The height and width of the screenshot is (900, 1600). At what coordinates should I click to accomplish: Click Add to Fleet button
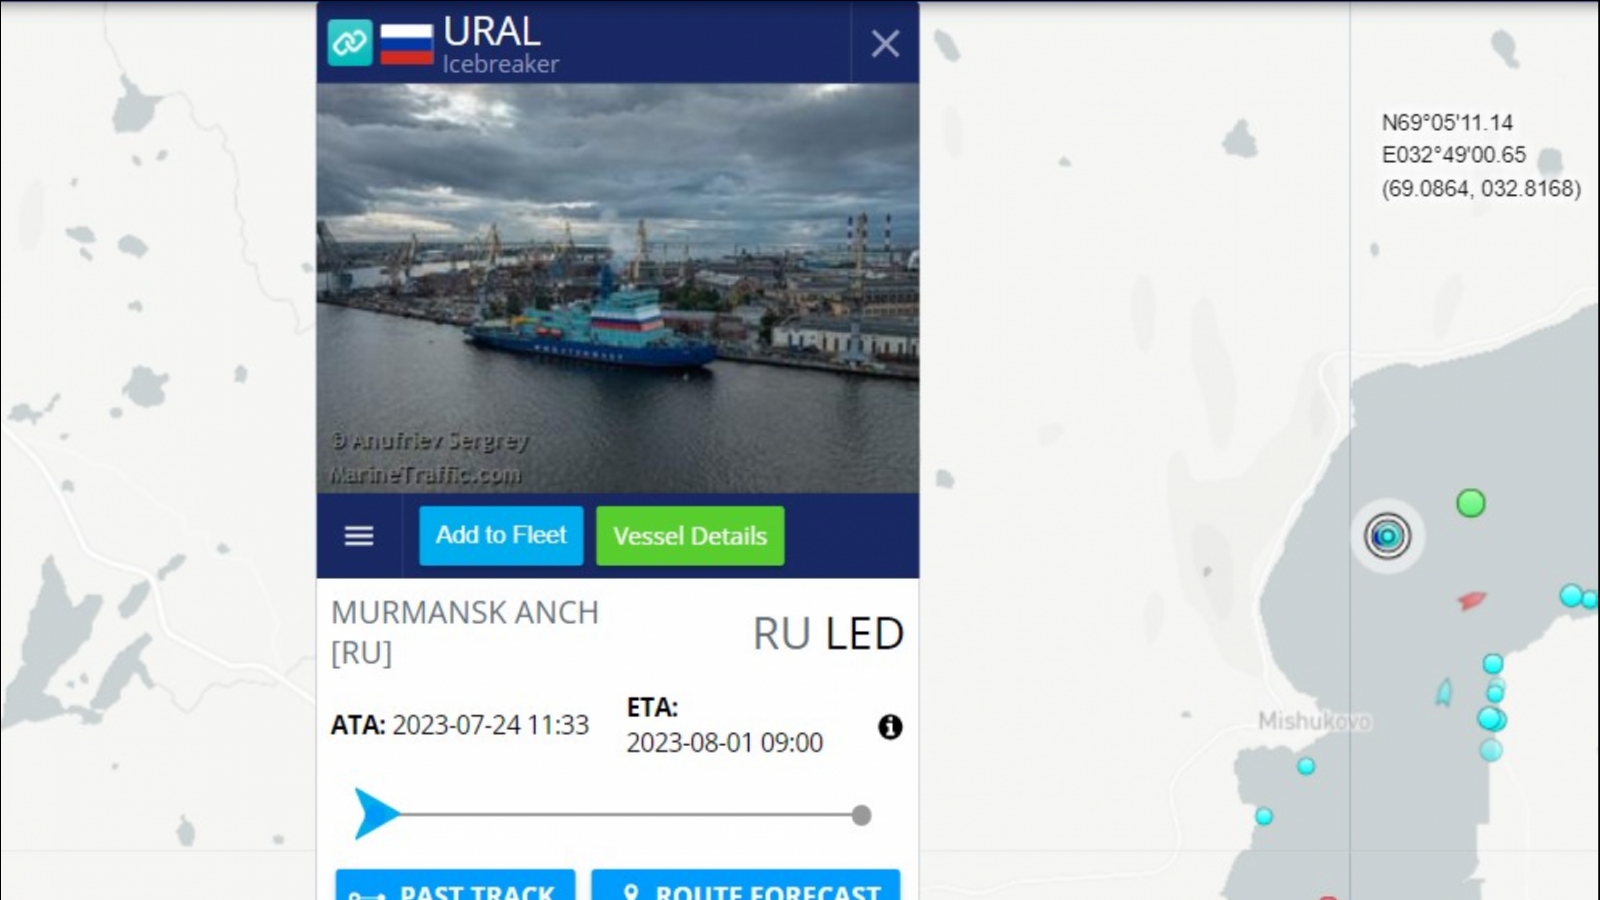click(501, 536)
